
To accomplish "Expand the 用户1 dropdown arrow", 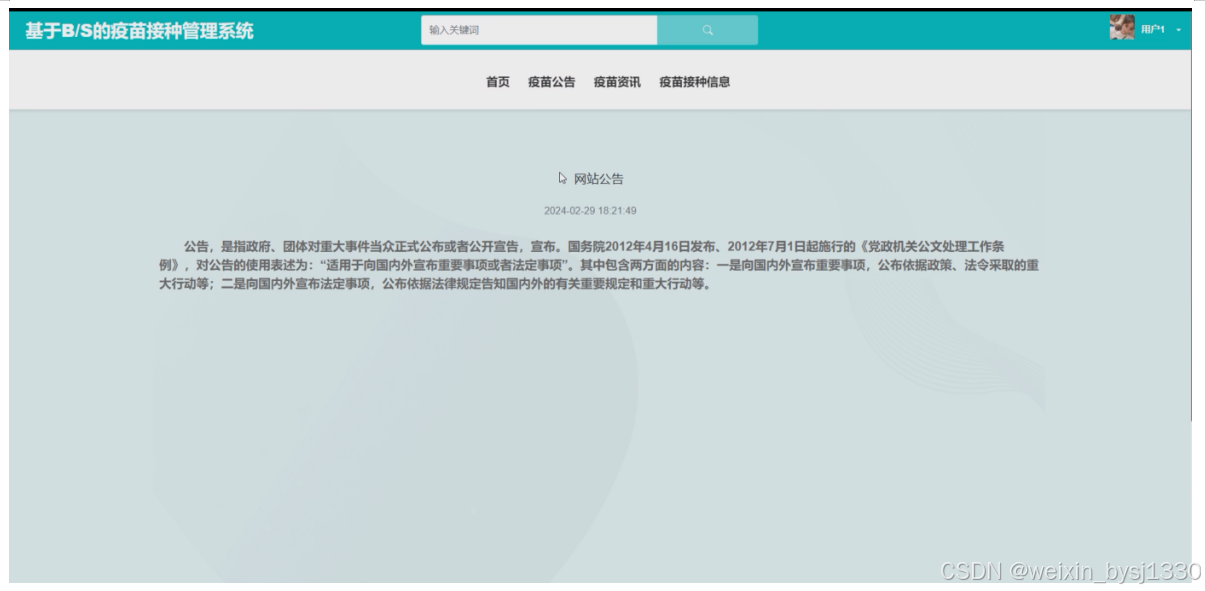I will tap(1178, 30).
